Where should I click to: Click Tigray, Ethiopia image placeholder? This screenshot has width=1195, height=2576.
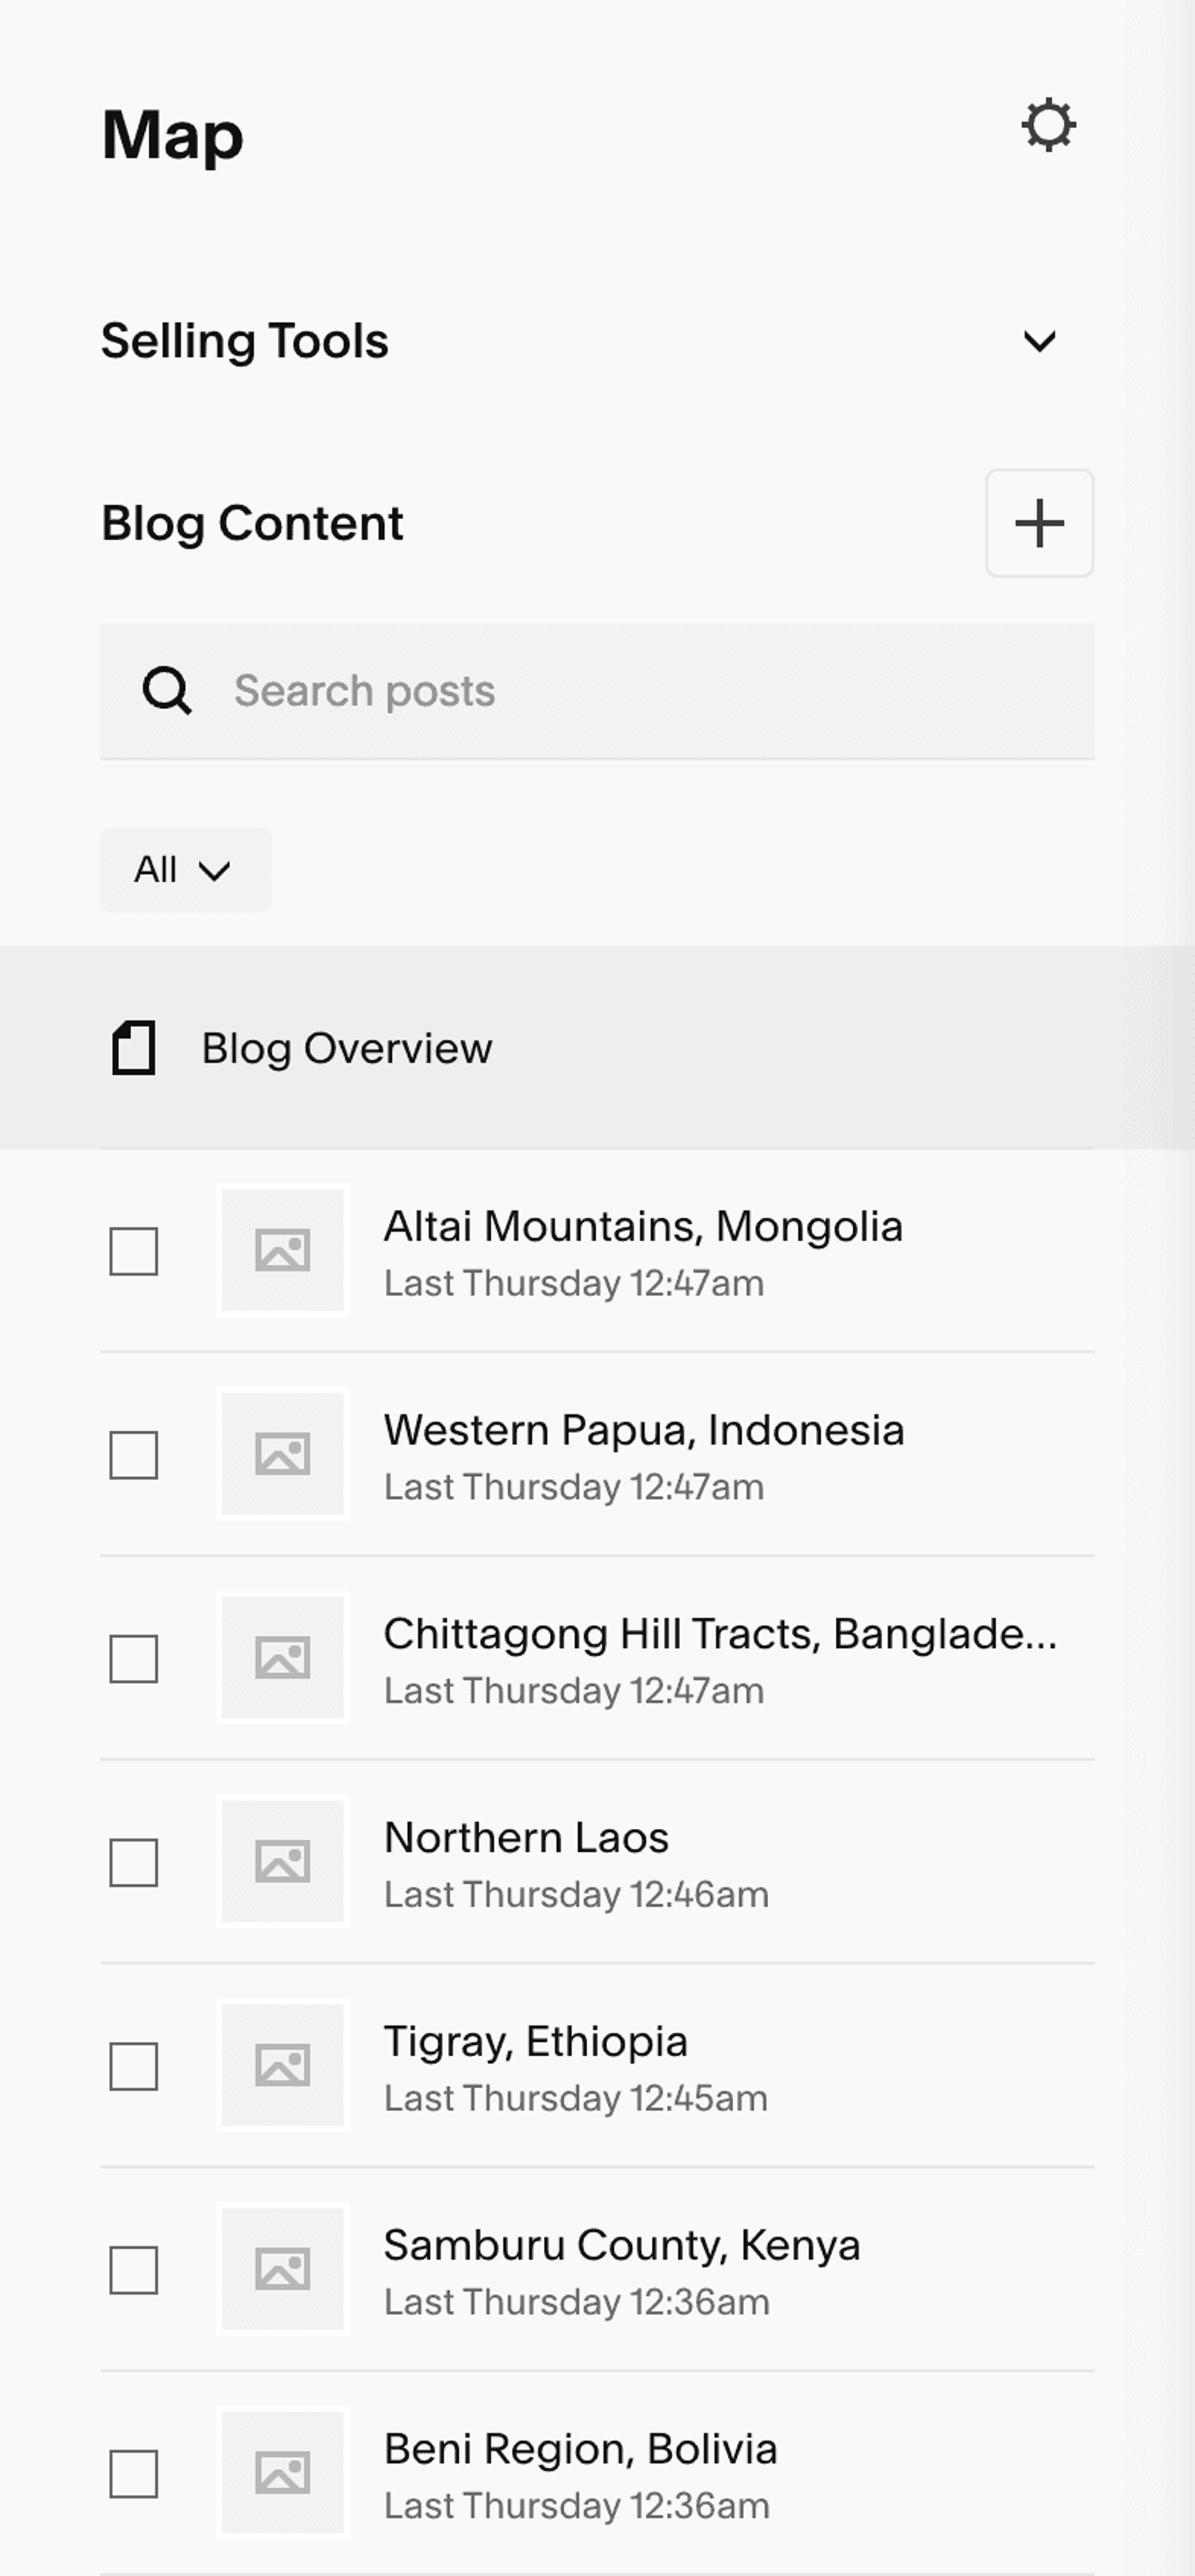click(x=283, y=2066)
